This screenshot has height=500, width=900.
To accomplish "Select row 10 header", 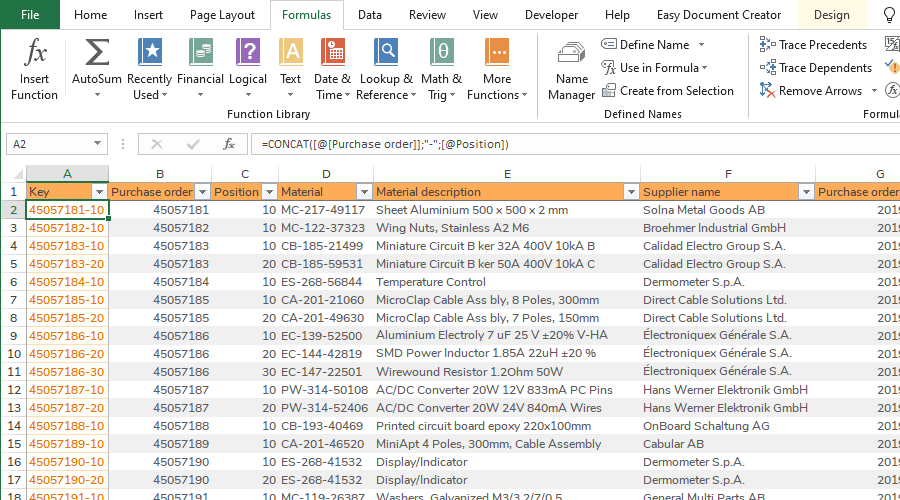I will click(x=14, y=354).
